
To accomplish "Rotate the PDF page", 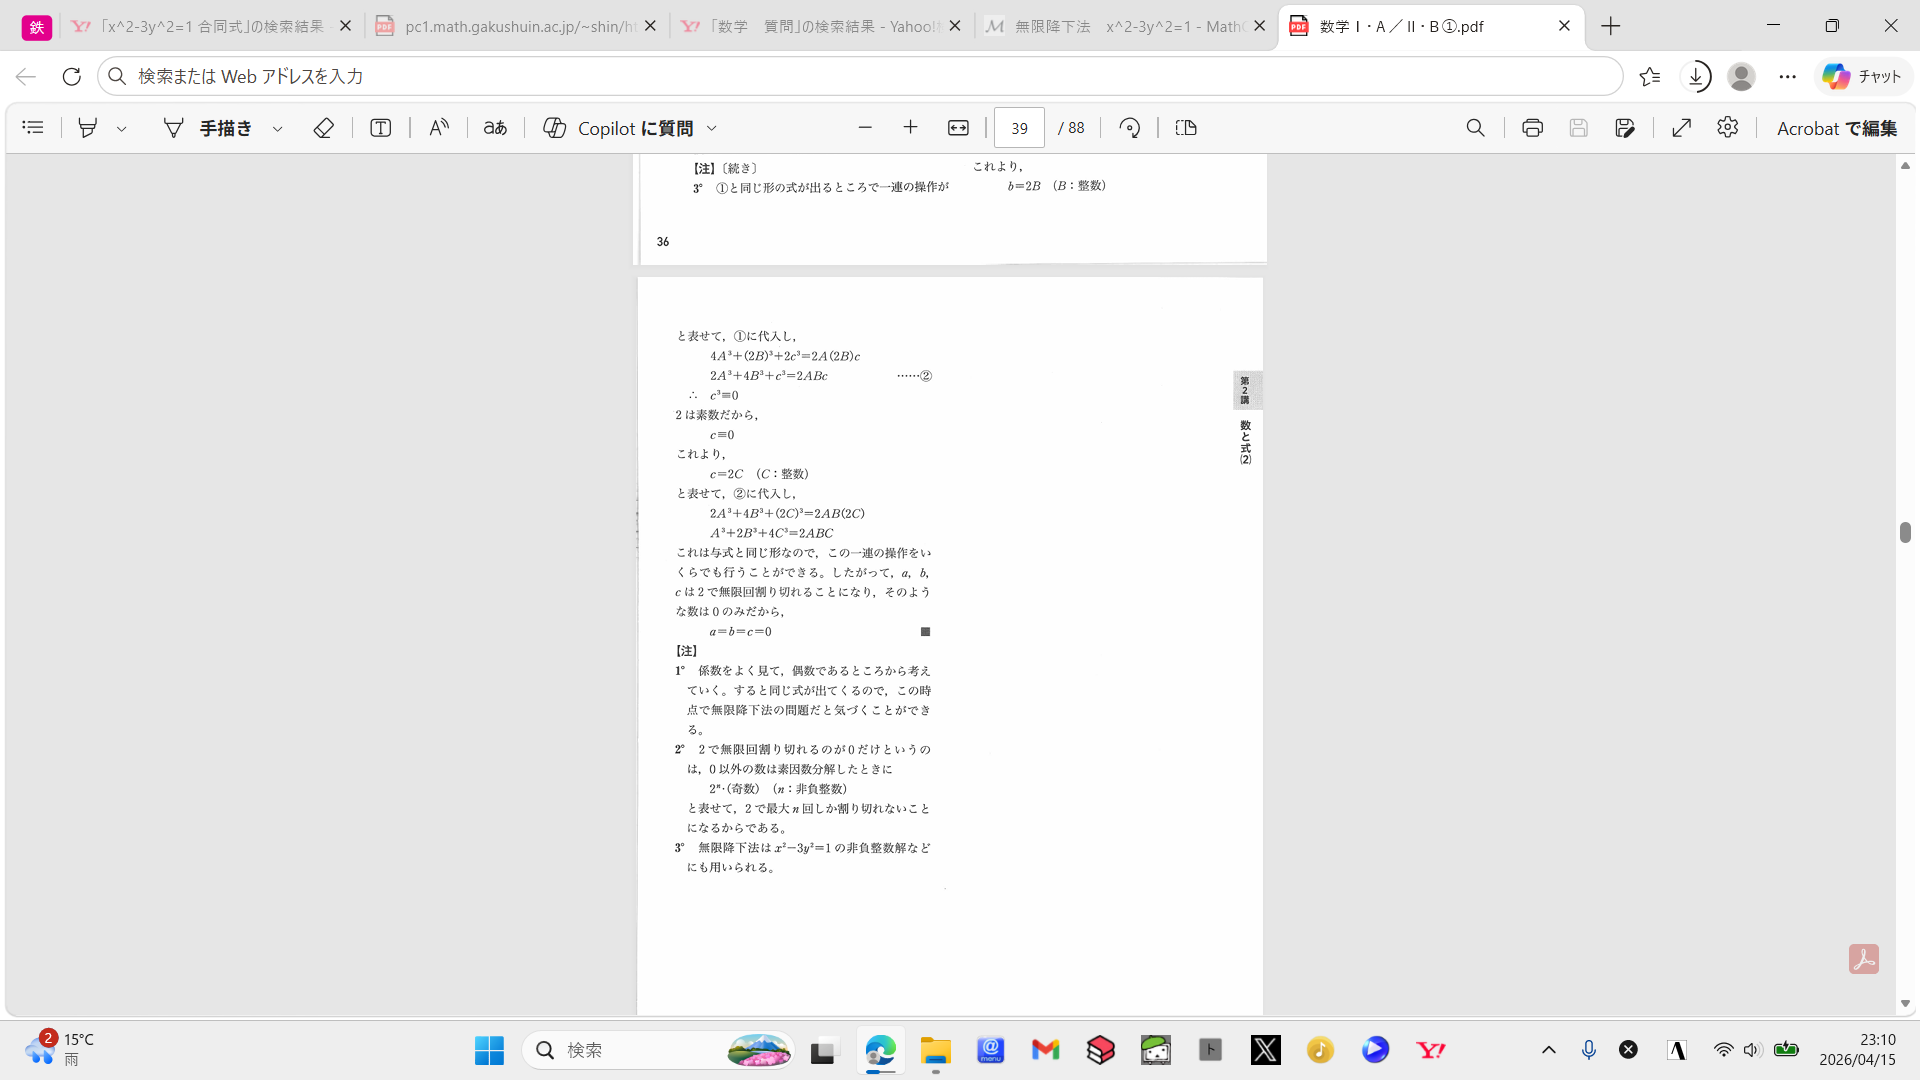I will point(1129,127).
